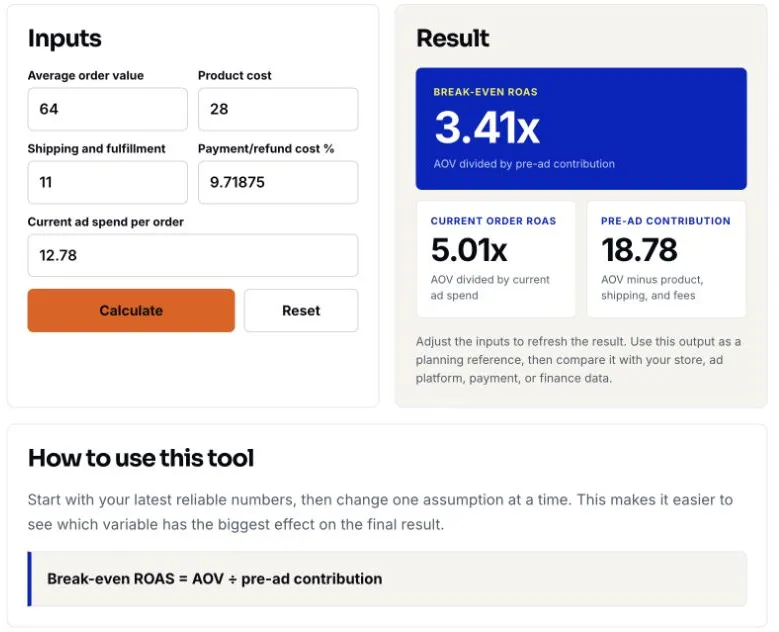Click the Inputs heading
This screenshot has height=632, width=779.
(65, 38)
